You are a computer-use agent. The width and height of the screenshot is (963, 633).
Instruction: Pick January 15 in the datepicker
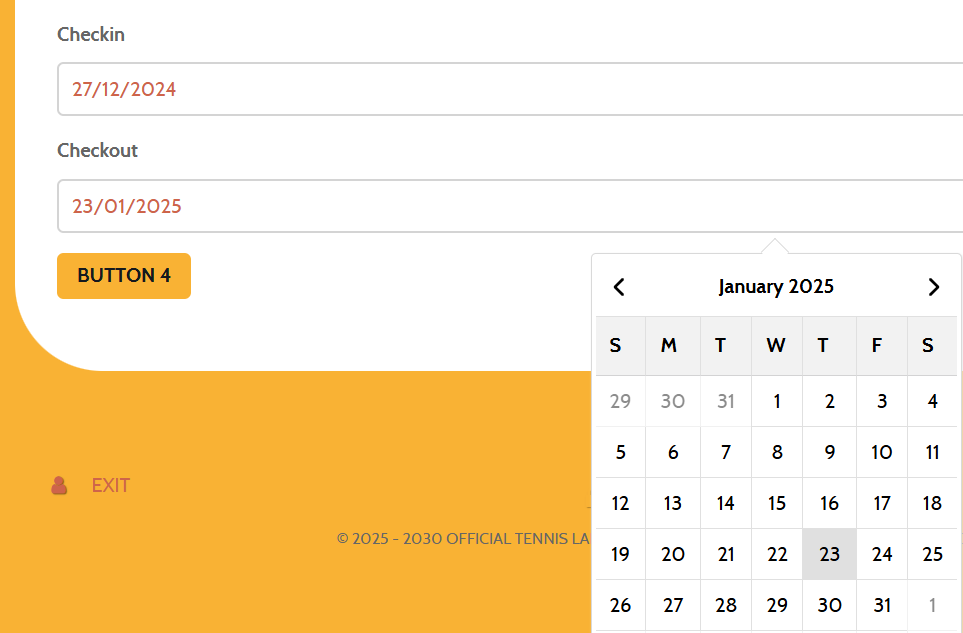point(777,503)
